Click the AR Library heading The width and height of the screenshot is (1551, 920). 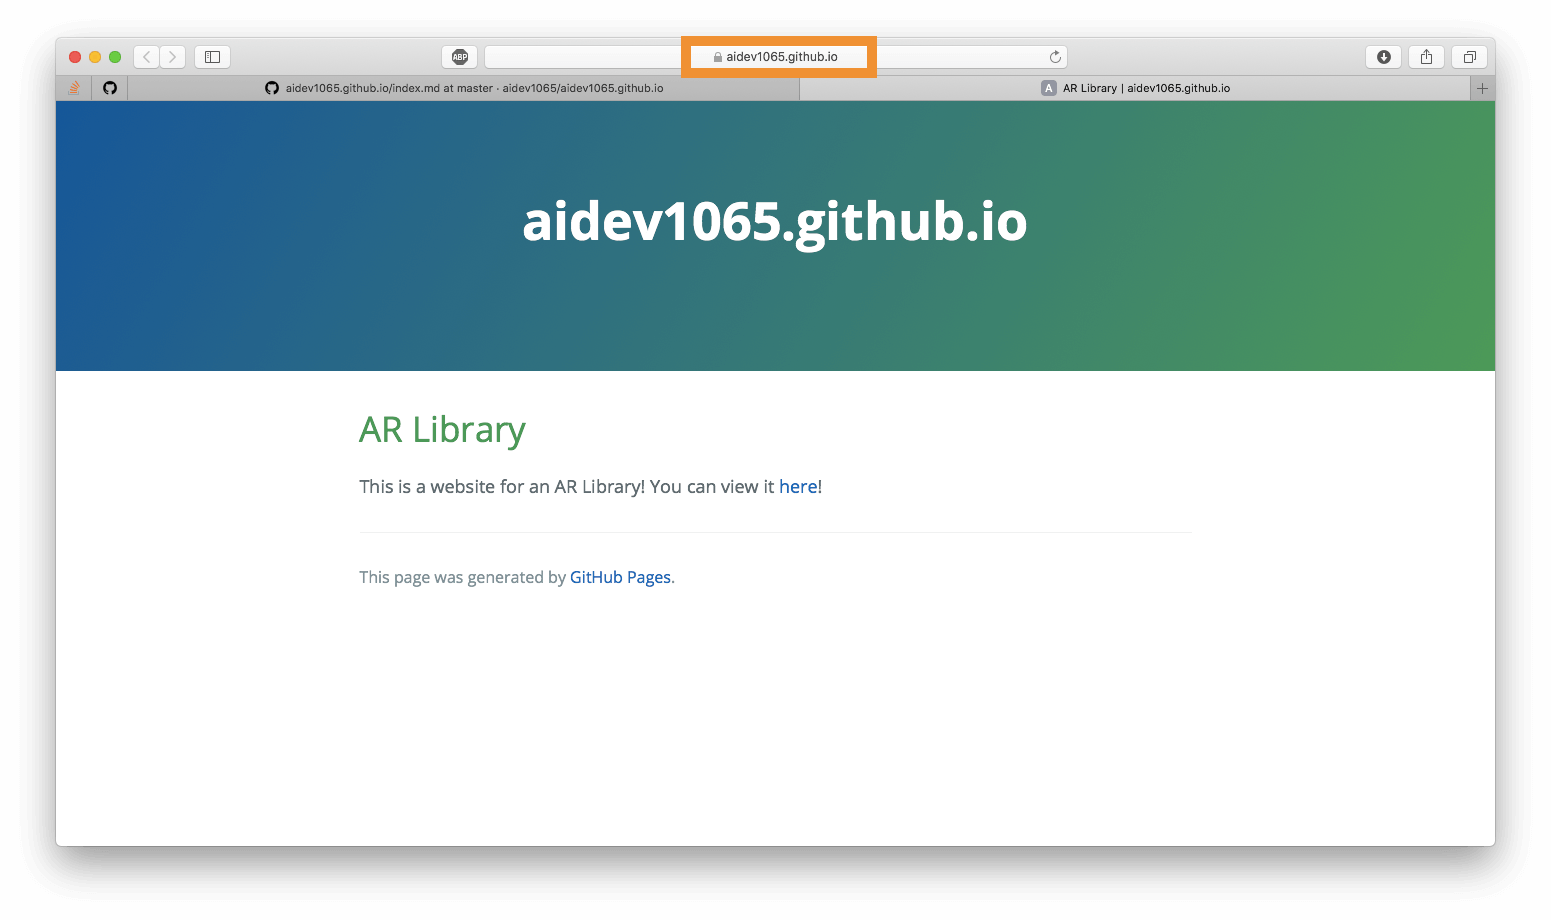pos(442,430)
